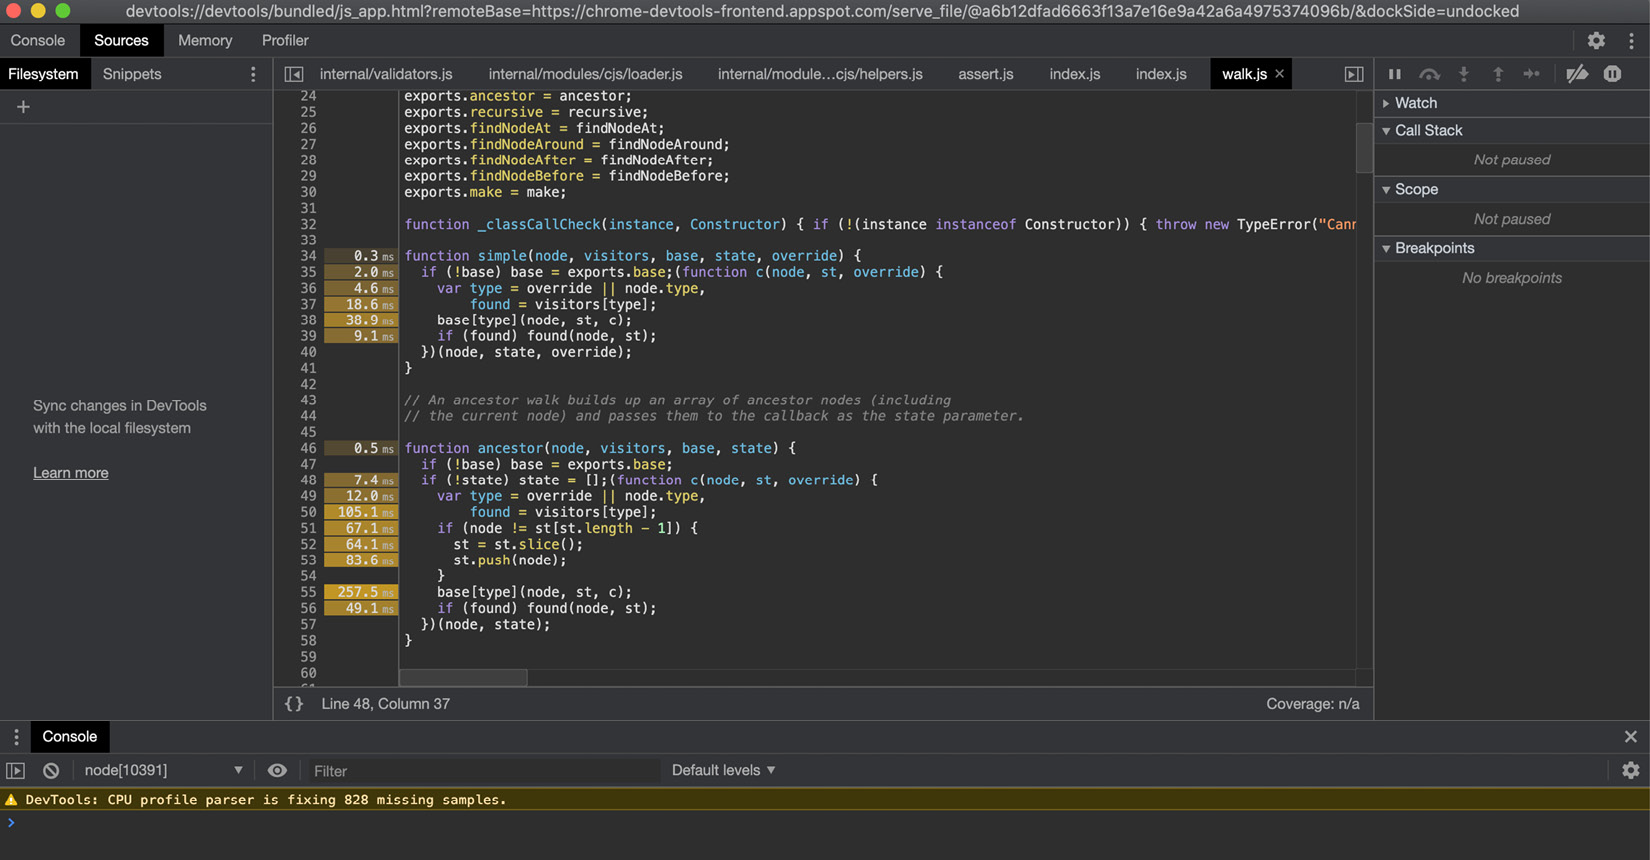Focus the console Filter field
1650x860 pixels.
pos(483,771)
